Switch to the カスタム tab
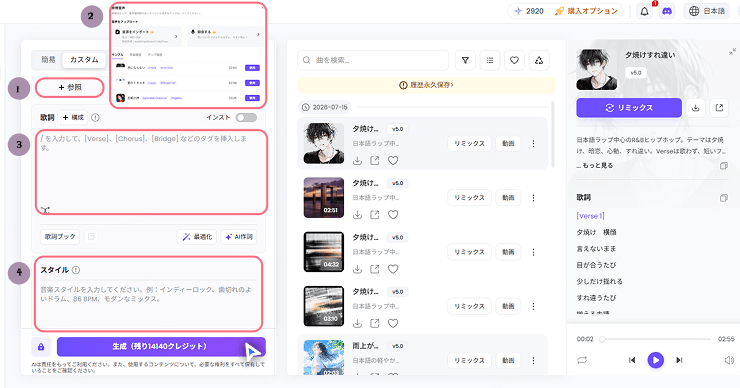 tap(84, 59)
